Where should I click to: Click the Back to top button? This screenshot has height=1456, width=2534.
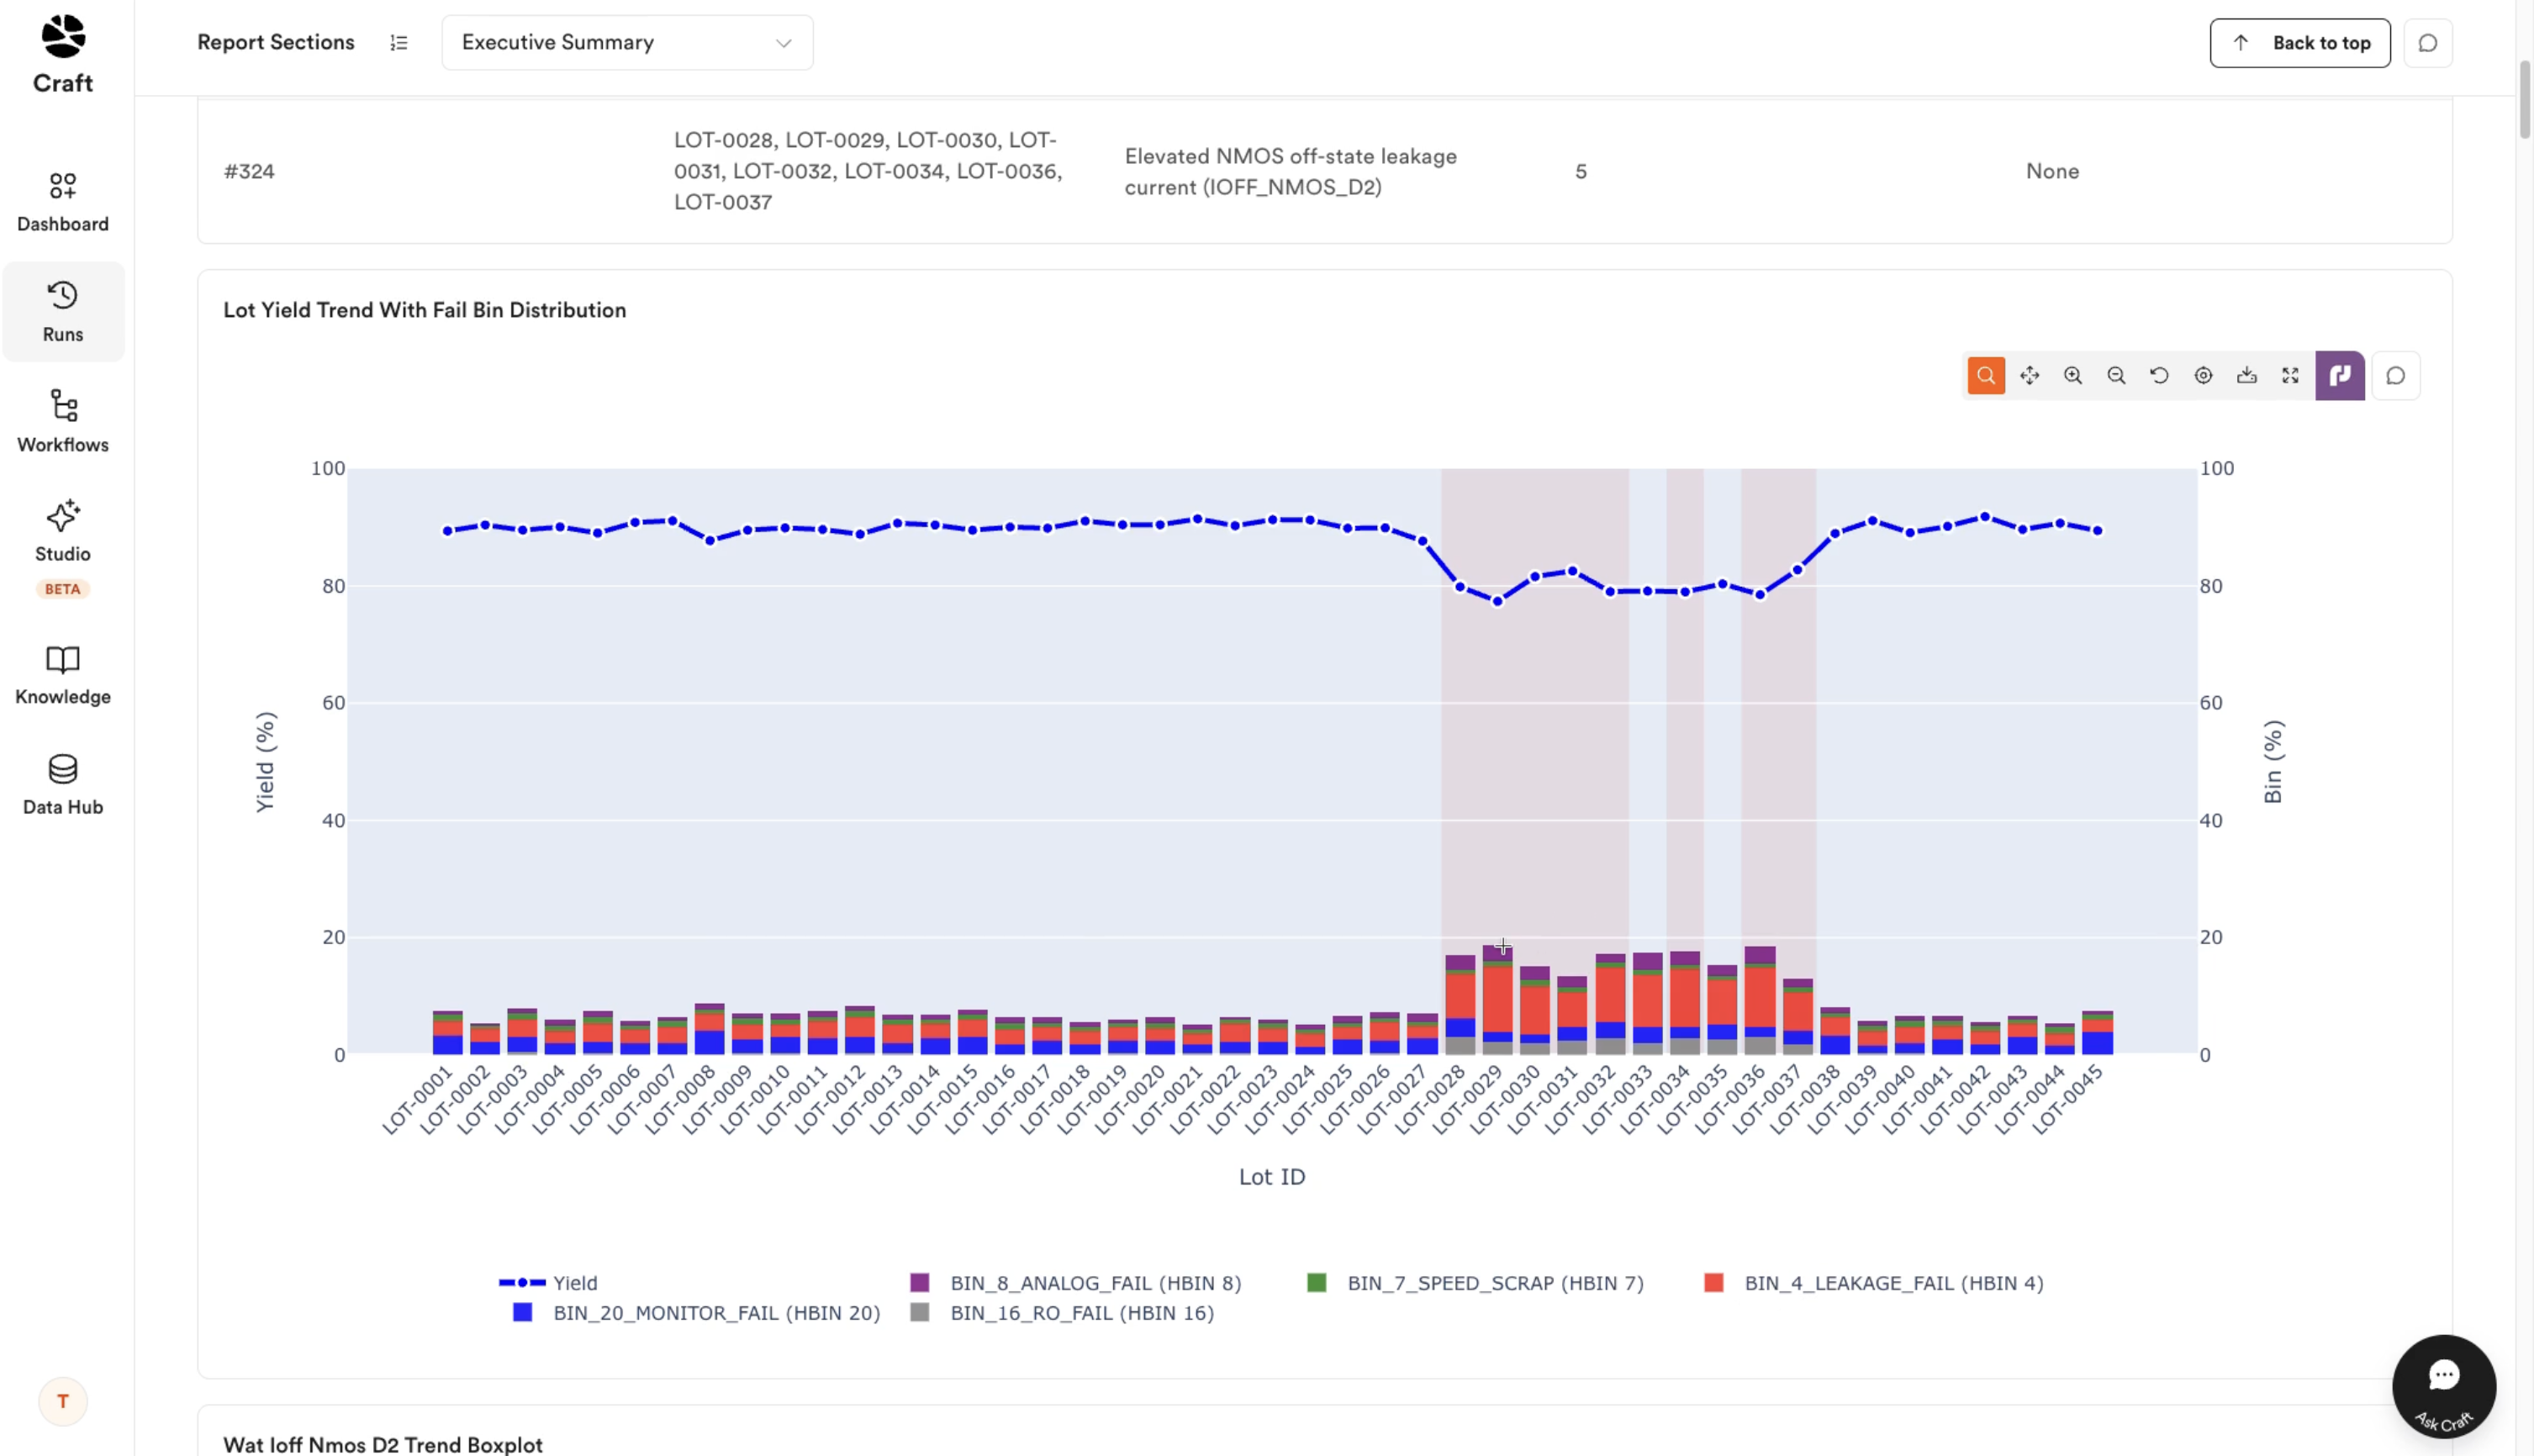point(2299,42)
